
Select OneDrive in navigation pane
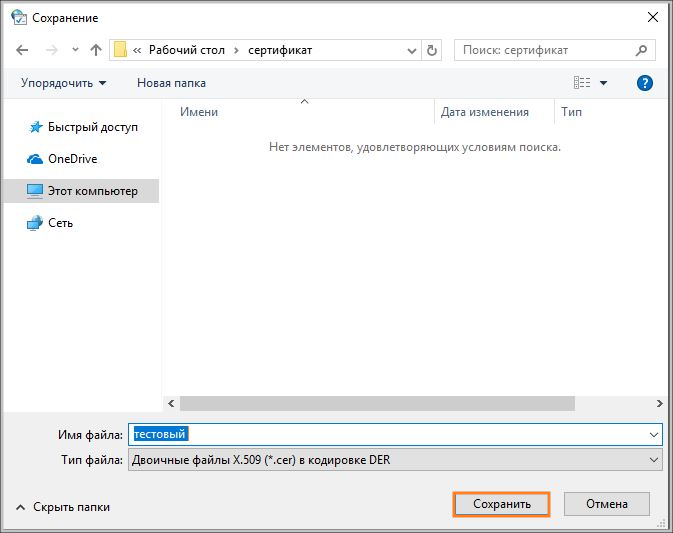(x=72, y=159)
